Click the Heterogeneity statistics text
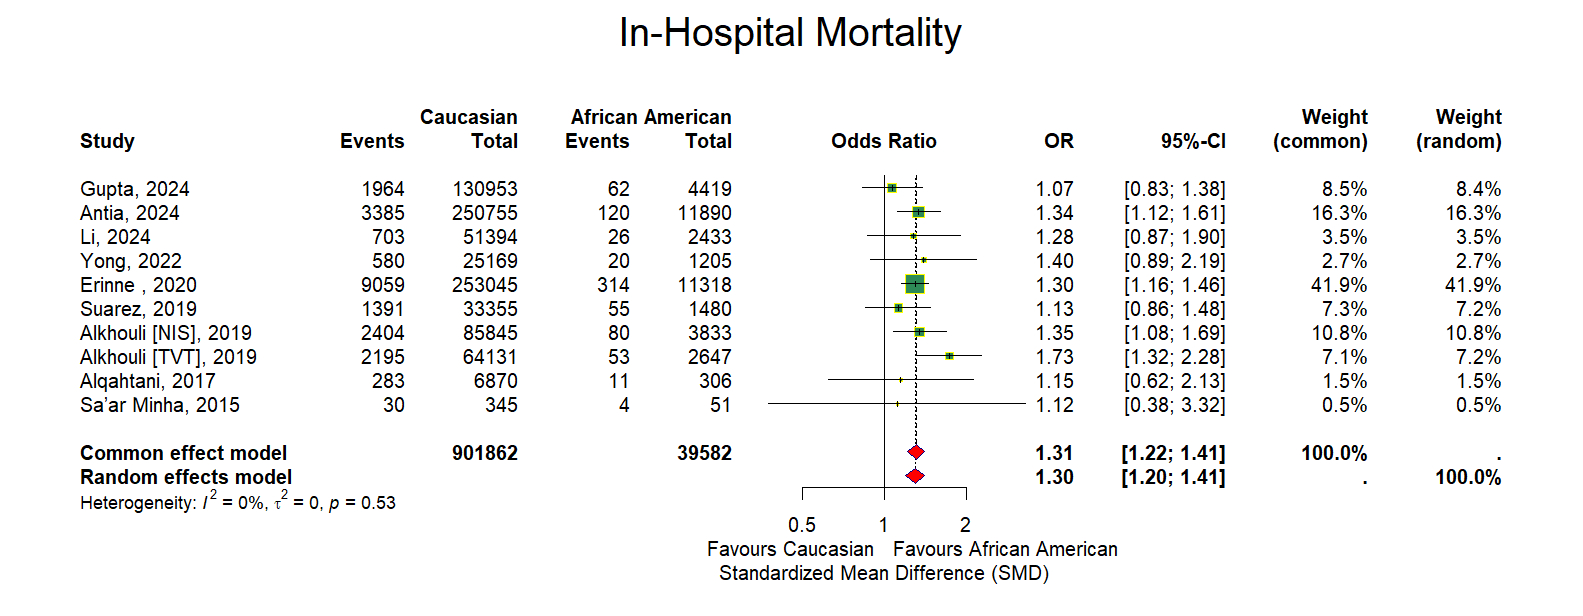 point(238,501)
